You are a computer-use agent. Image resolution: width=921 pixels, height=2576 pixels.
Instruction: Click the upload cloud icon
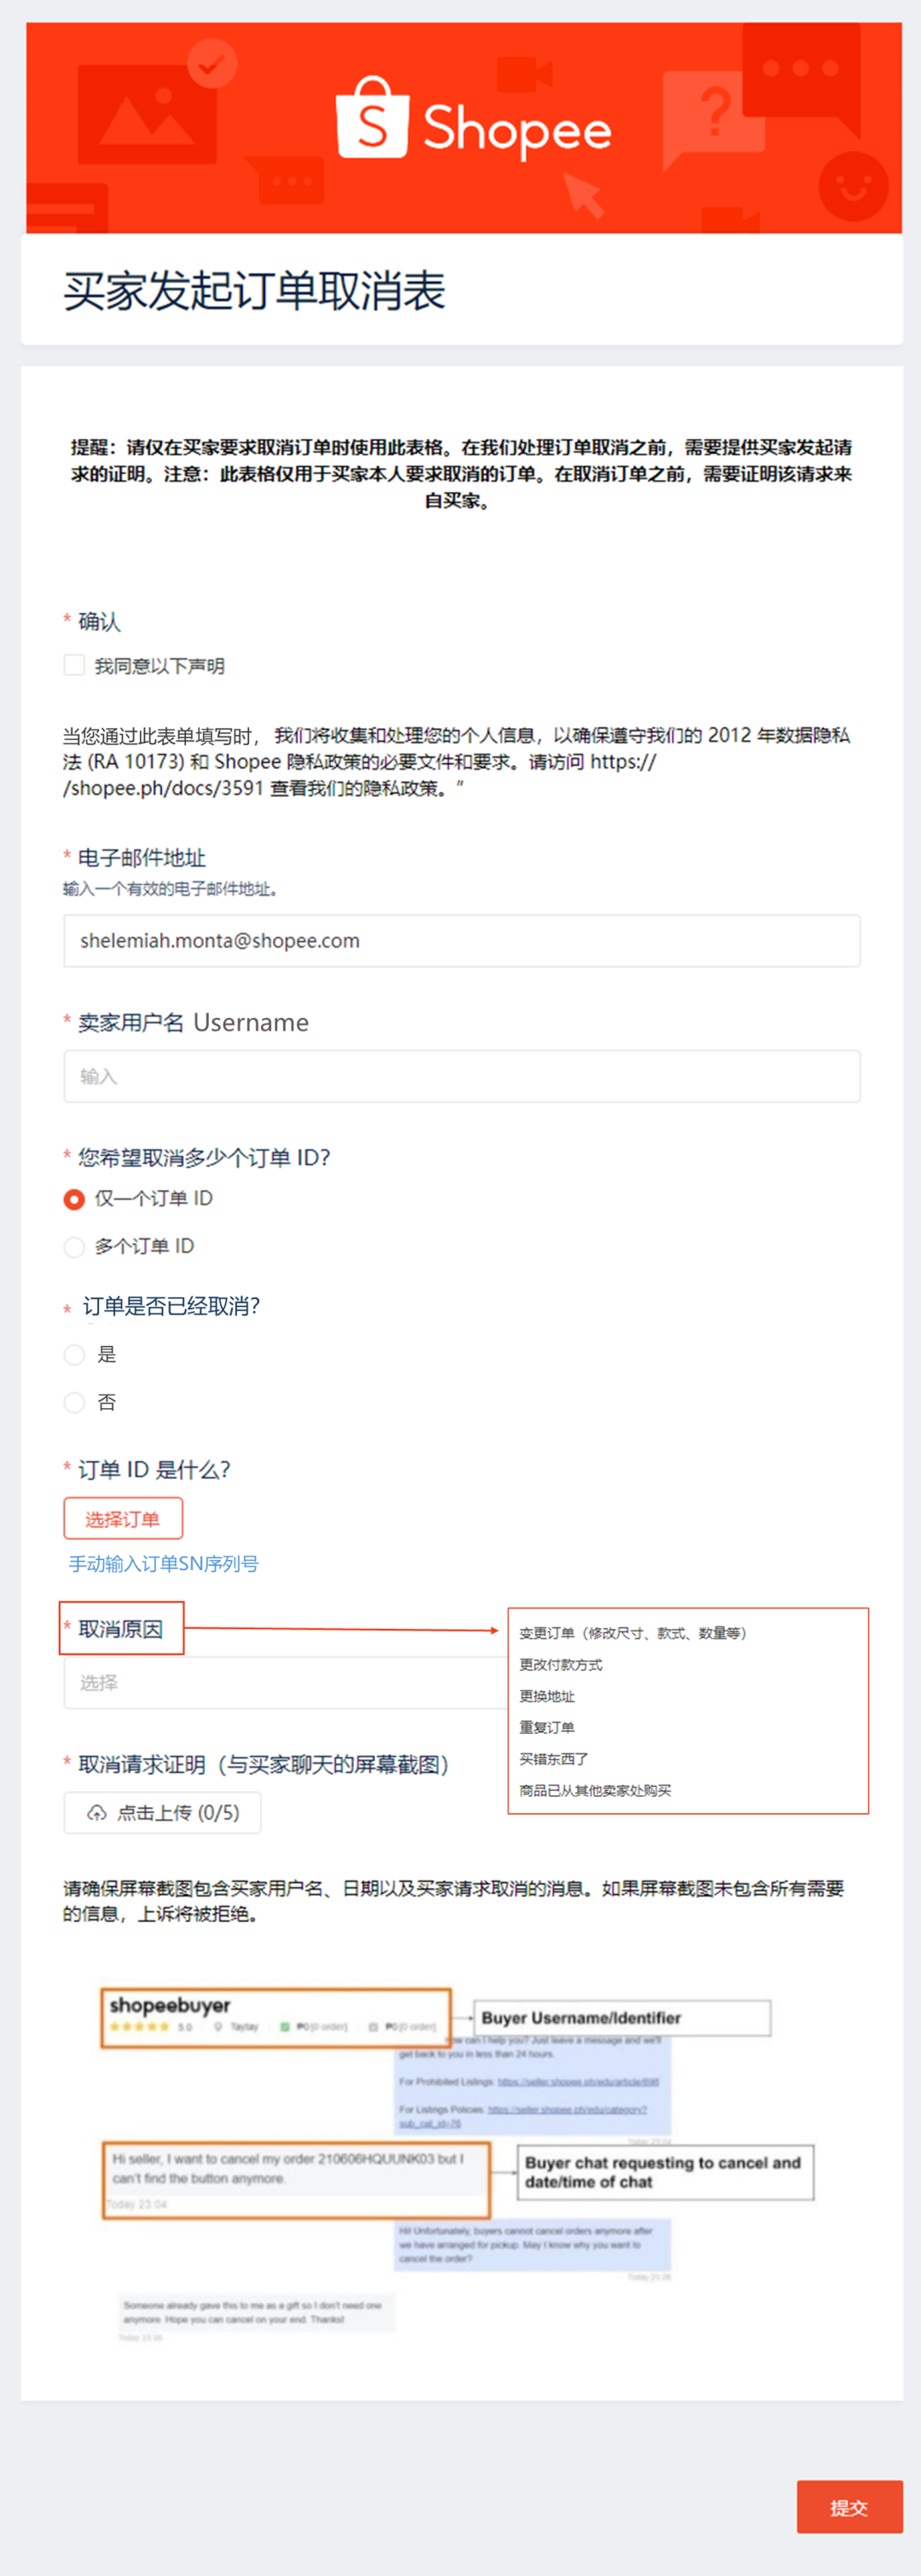click(x=97, y=1813)
